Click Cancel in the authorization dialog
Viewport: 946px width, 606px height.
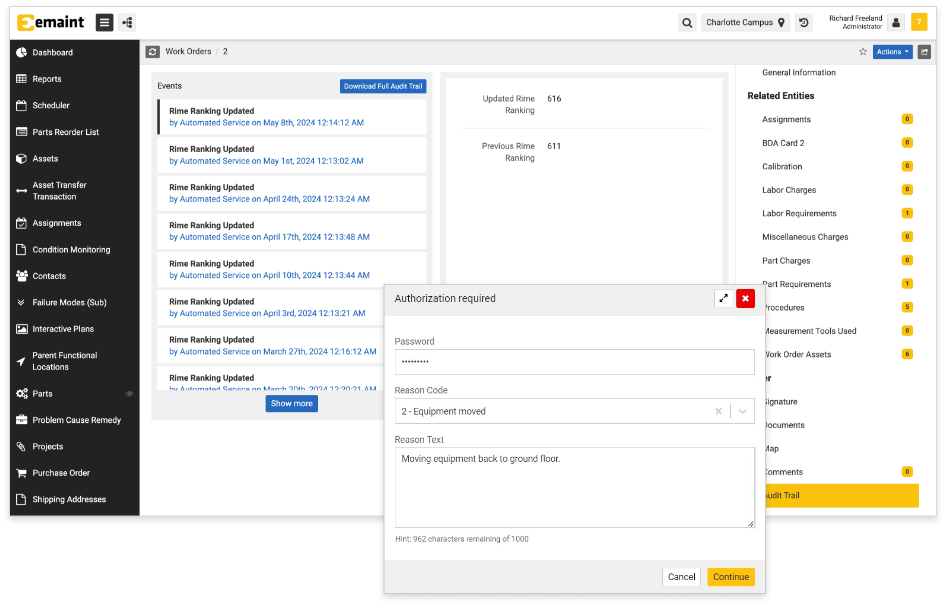click(682, 577)
